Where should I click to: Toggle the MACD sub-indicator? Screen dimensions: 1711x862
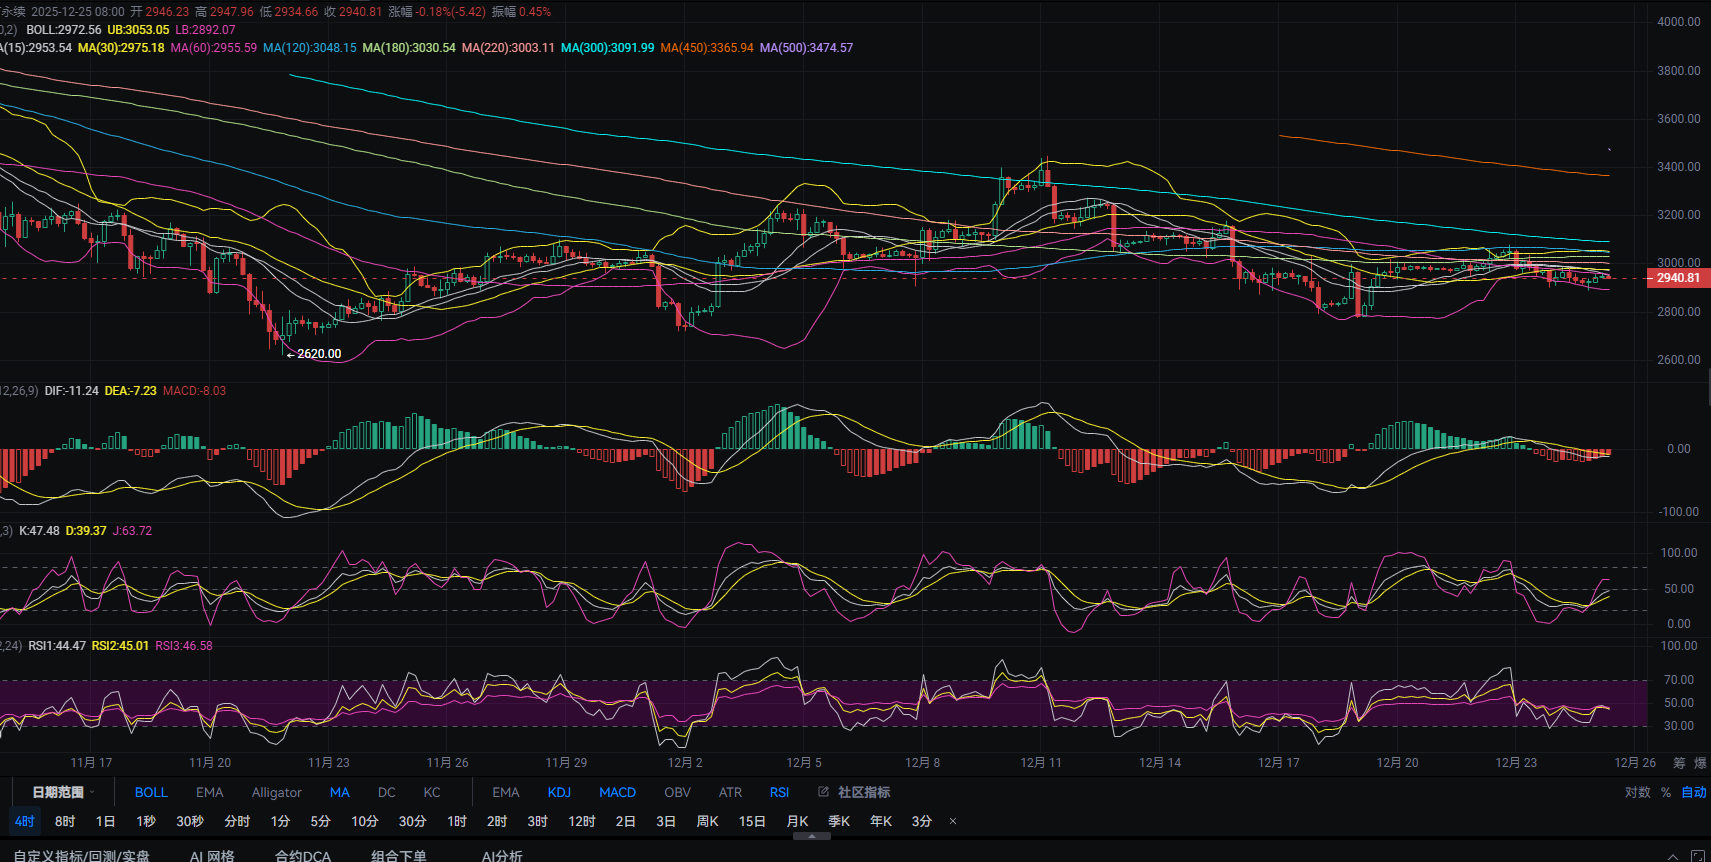click(x=617, y=792)
